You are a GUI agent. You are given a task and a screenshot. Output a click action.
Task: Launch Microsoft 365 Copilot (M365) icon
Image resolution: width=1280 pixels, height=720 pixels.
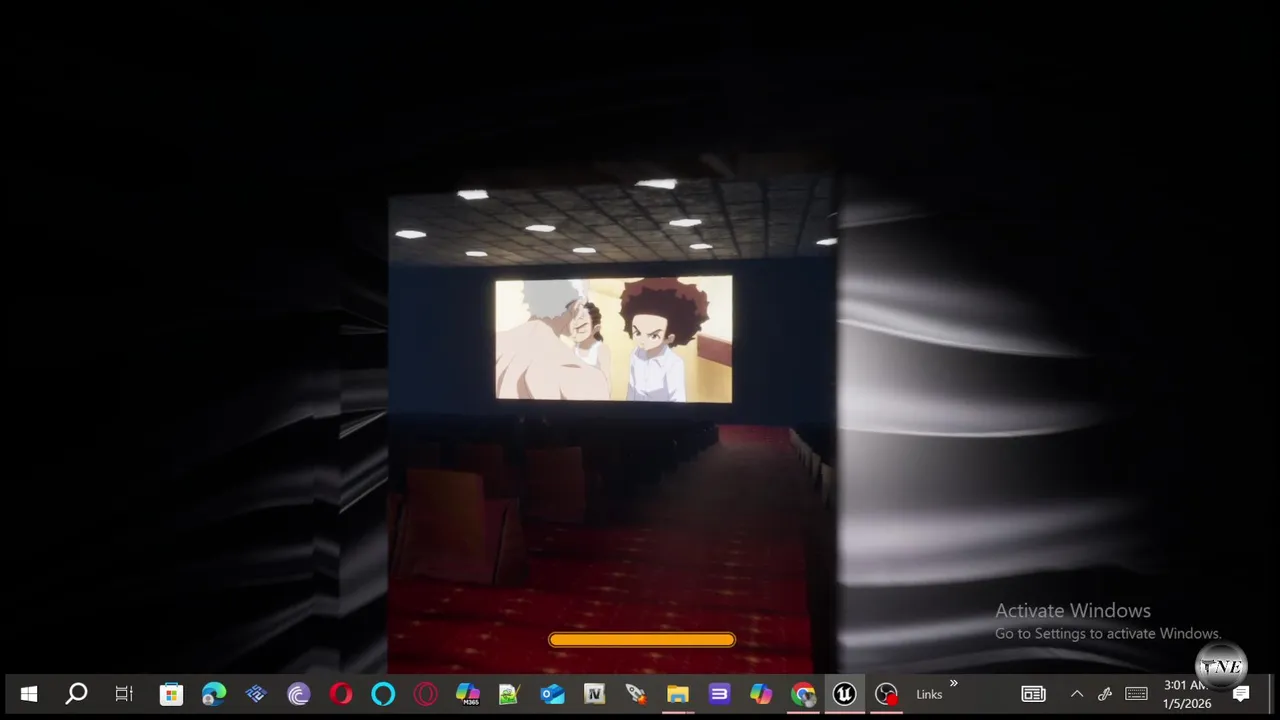click(x=468, y=694)
